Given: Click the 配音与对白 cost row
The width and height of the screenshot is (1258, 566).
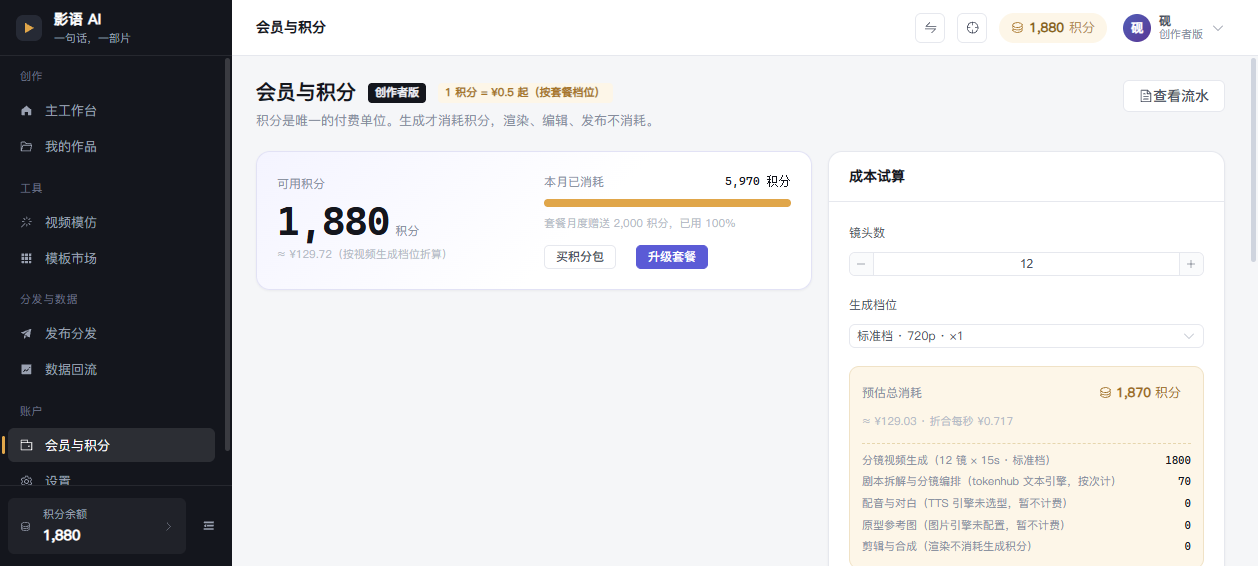Looking at the screenshot, I should coord(1026,503).
